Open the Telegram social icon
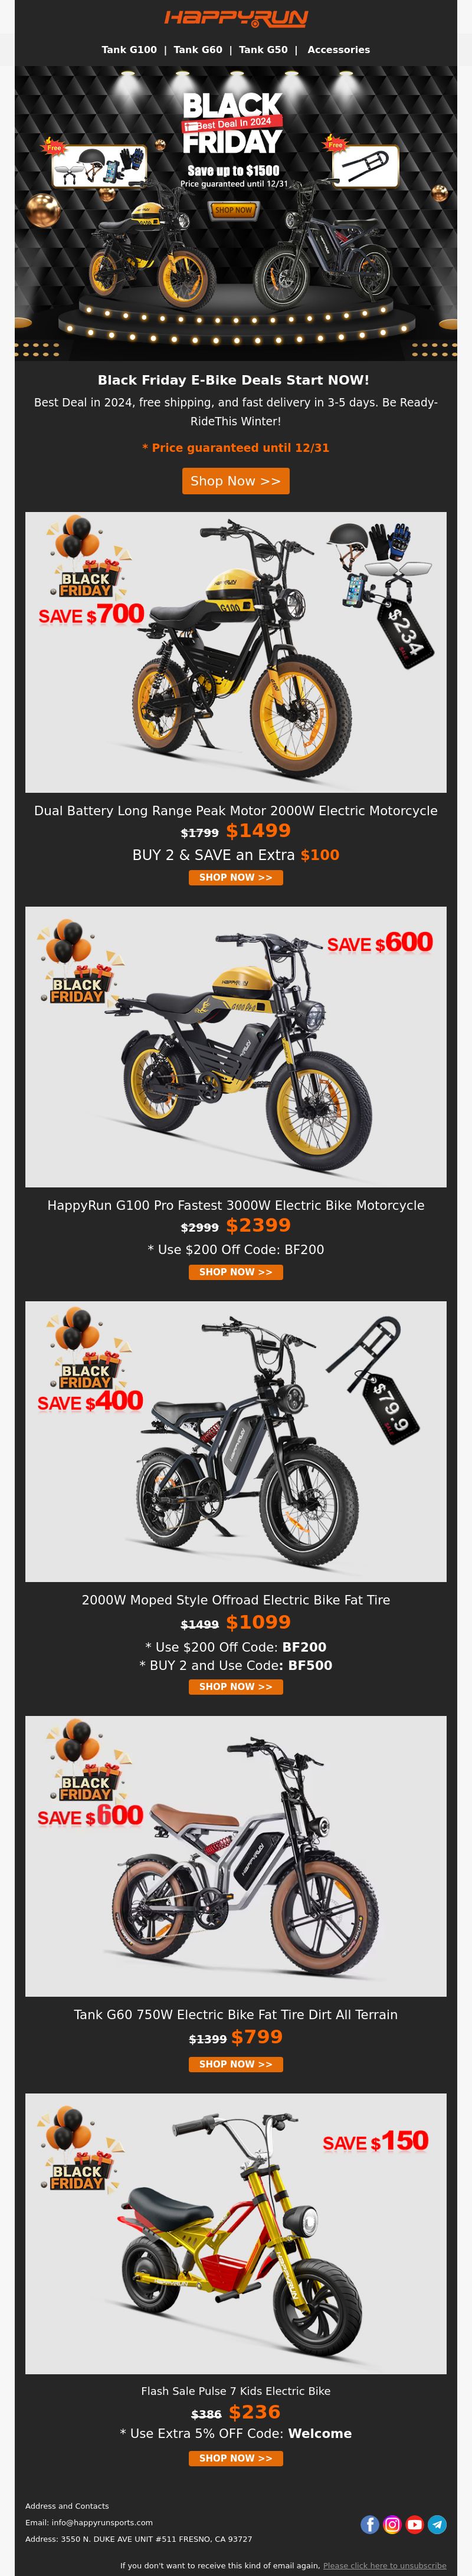The width and height of the screenshot is (472, 2576). point(437,2524)
